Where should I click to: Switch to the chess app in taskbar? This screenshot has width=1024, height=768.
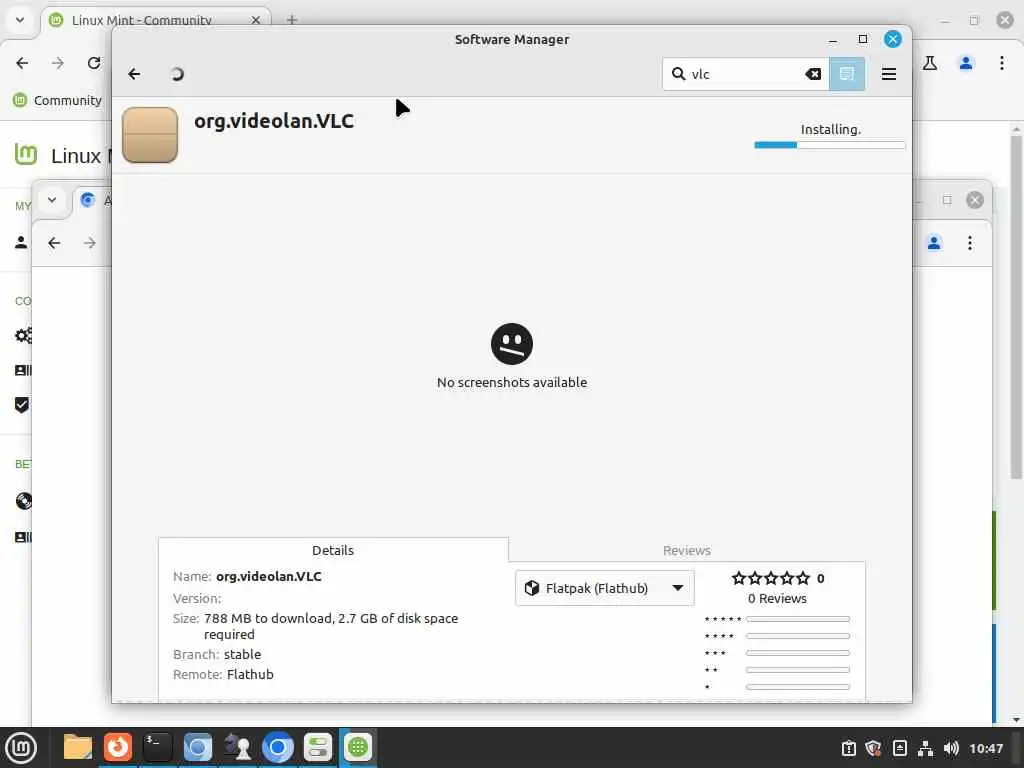coord(238,747)
